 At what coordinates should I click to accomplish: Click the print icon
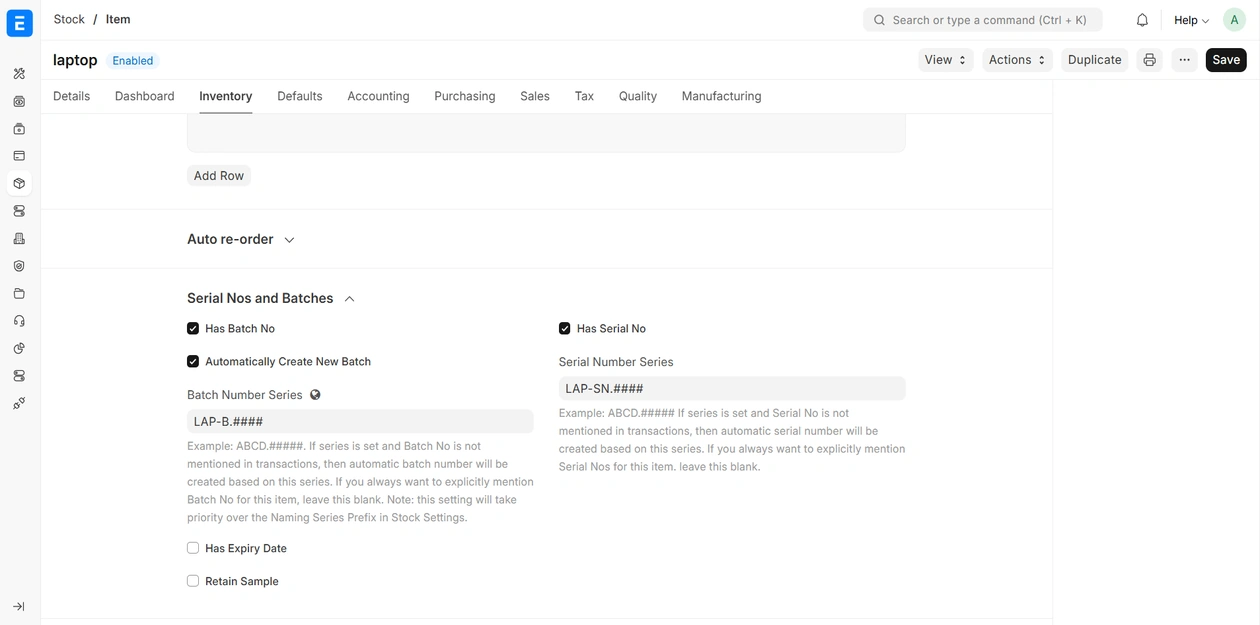(1149, 60)
